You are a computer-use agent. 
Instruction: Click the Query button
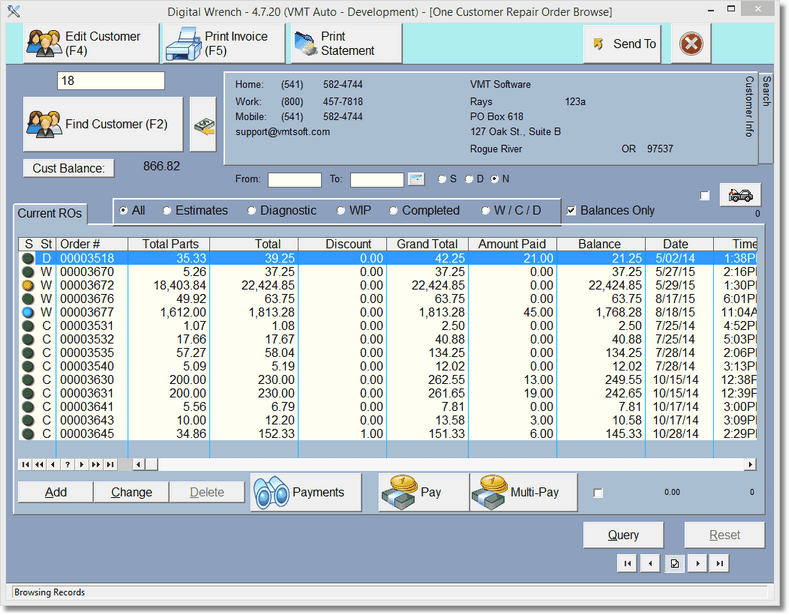click(x=623, y=535)
